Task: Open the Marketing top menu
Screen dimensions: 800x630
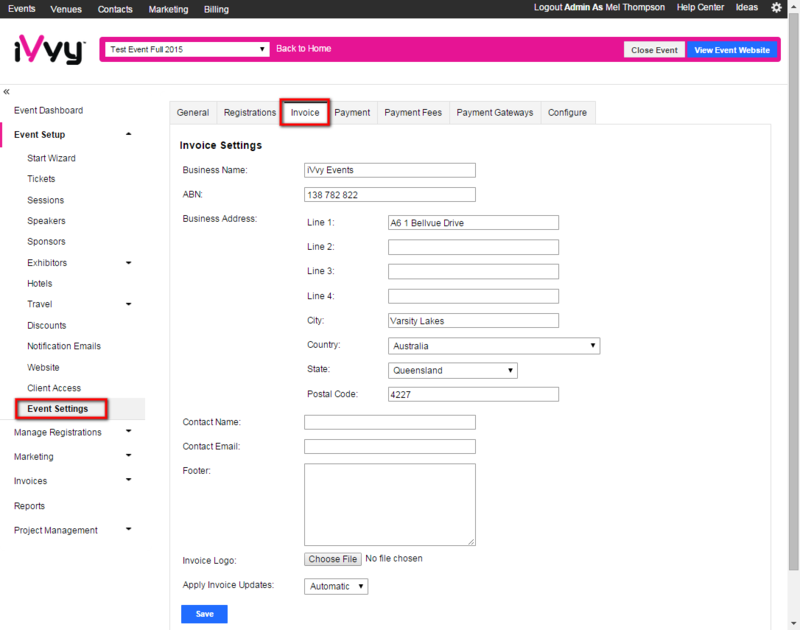Action: tap(169, 9)
